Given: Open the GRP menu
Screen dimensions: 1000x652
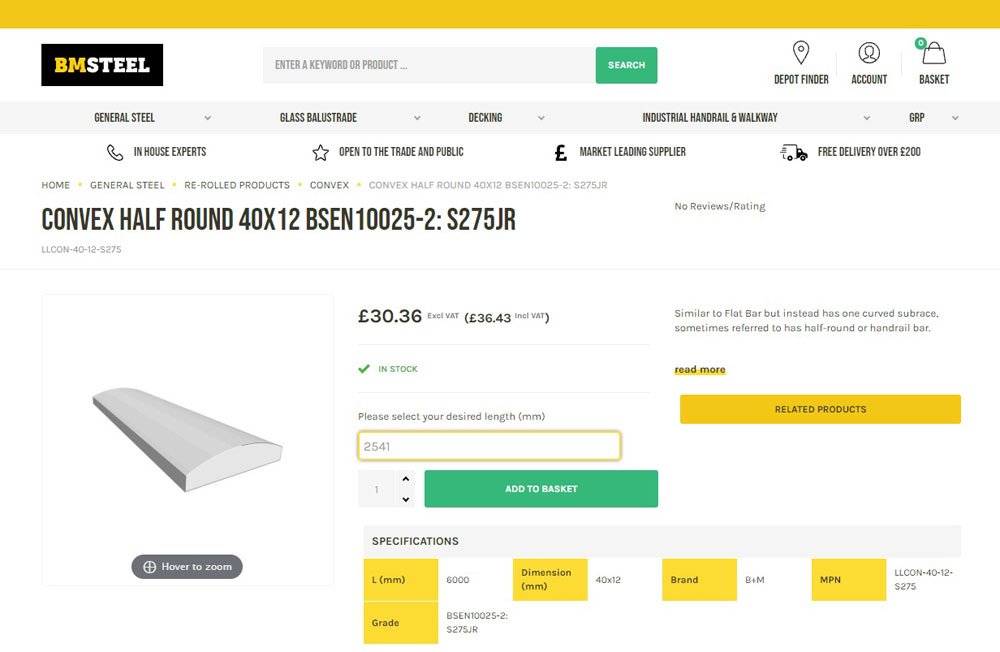Looking at the screenshot, I should coord(917,118).
